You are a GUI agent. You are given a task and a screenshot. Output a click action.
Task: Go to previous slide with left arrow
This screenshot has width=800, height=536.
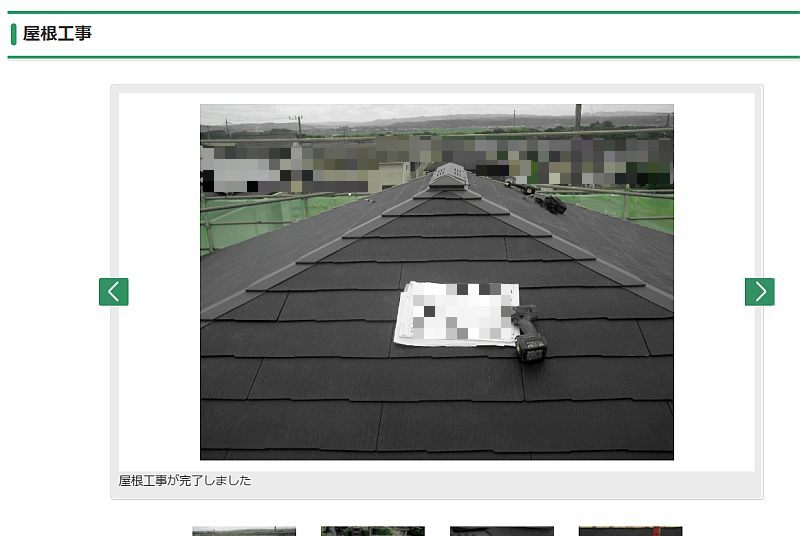[x=114, y=292]
